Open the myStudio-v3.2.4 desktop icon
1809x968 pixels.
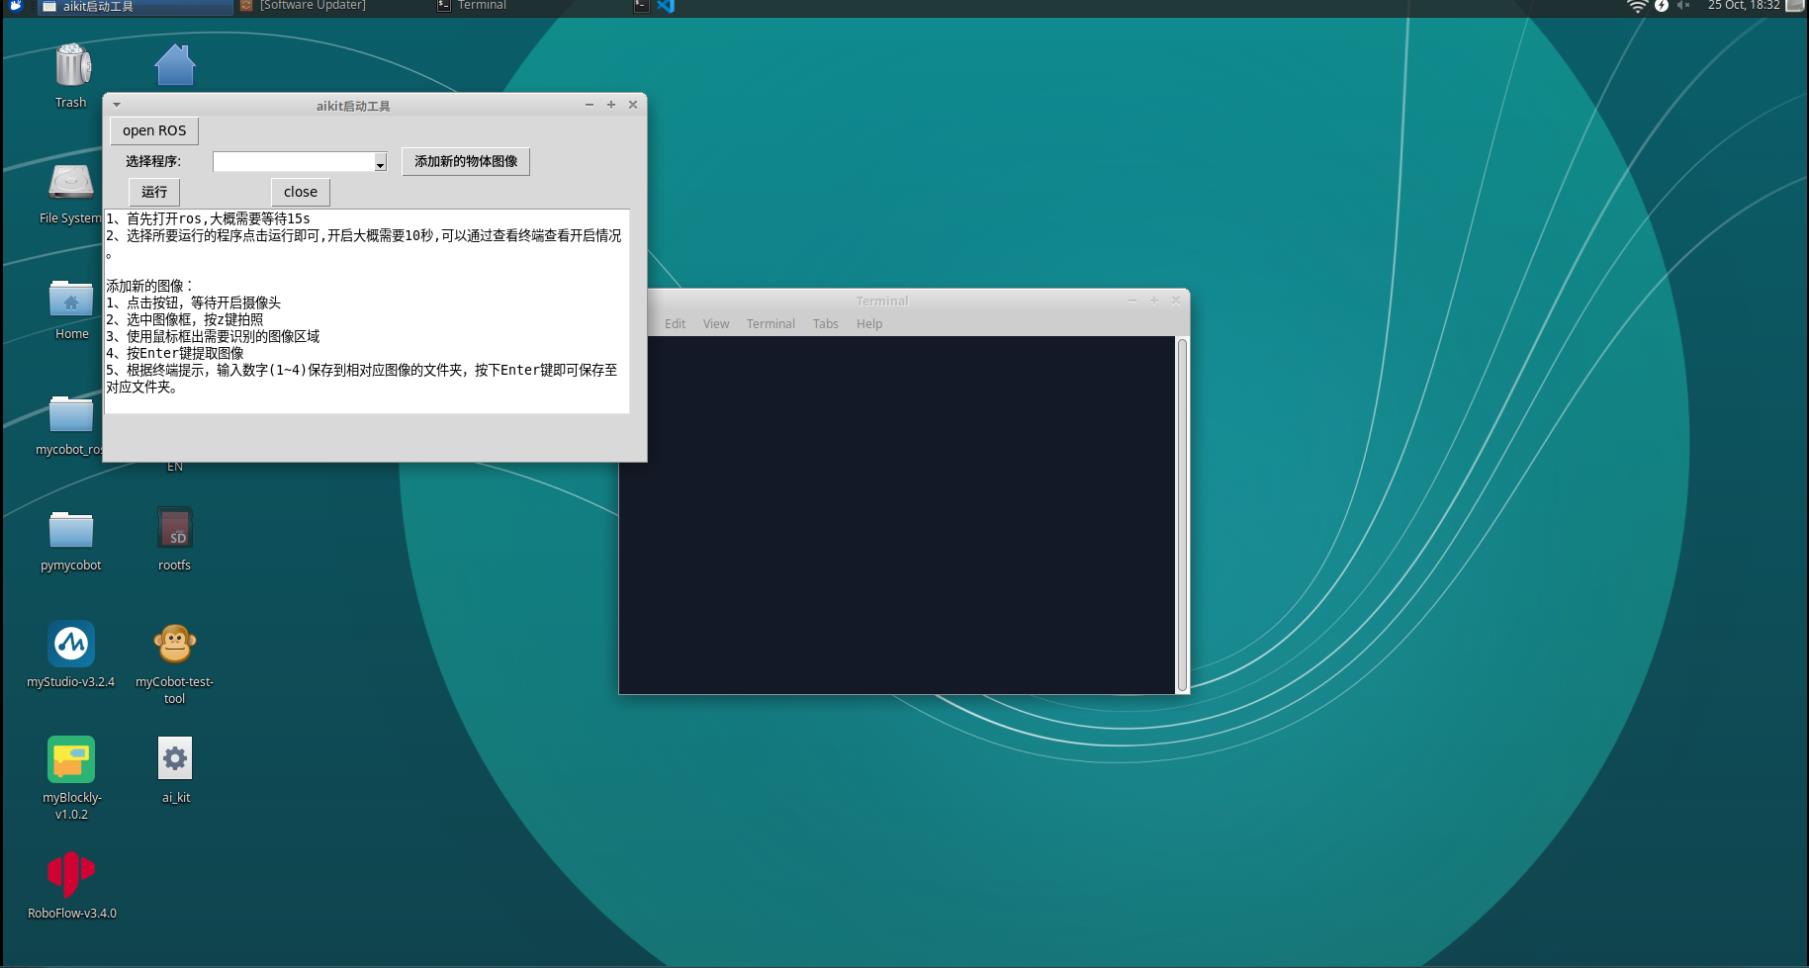pyautogui.click(x=71, y=644)
